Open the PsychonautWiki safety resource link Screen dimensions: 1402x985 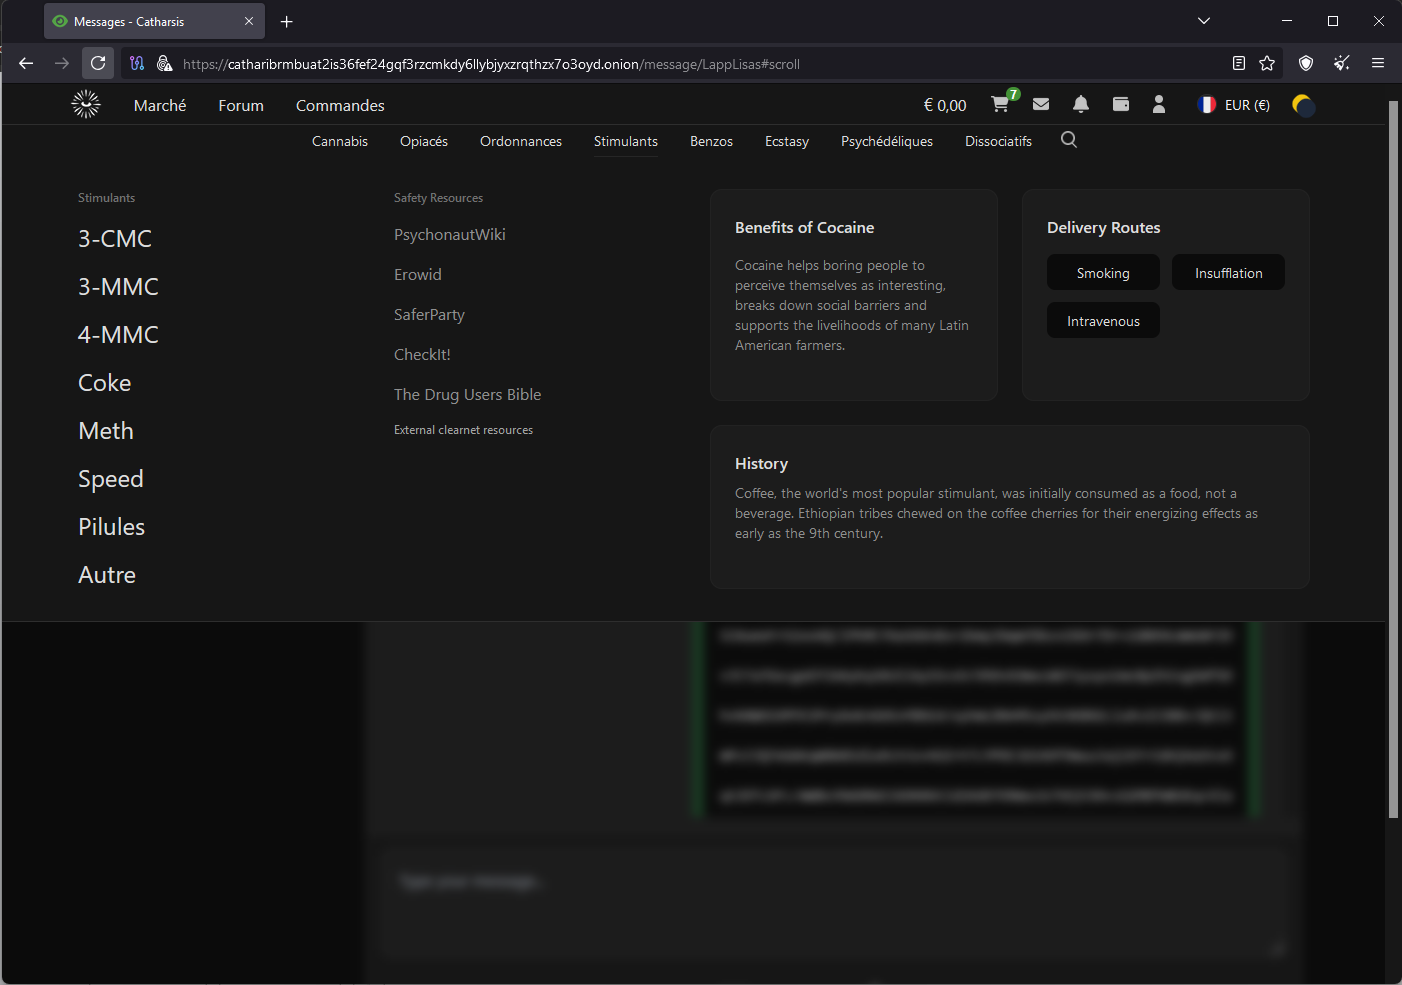point(450,235)
